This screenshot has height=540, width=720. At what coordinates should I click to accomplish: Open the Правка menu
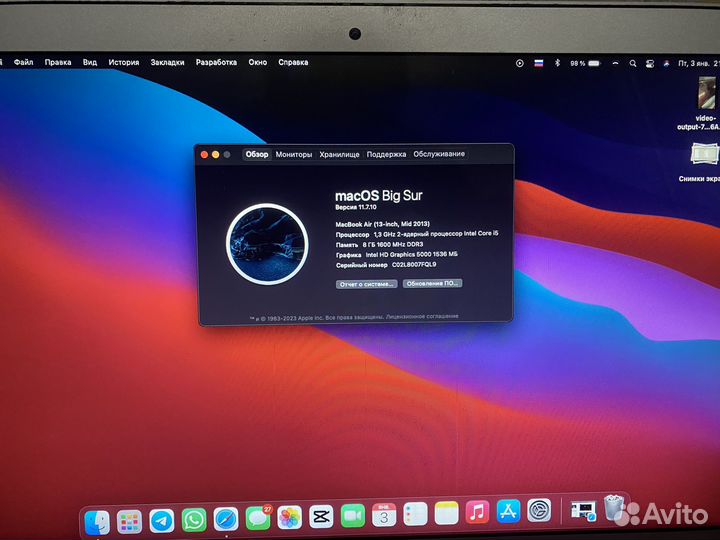(x=58, y=62)
